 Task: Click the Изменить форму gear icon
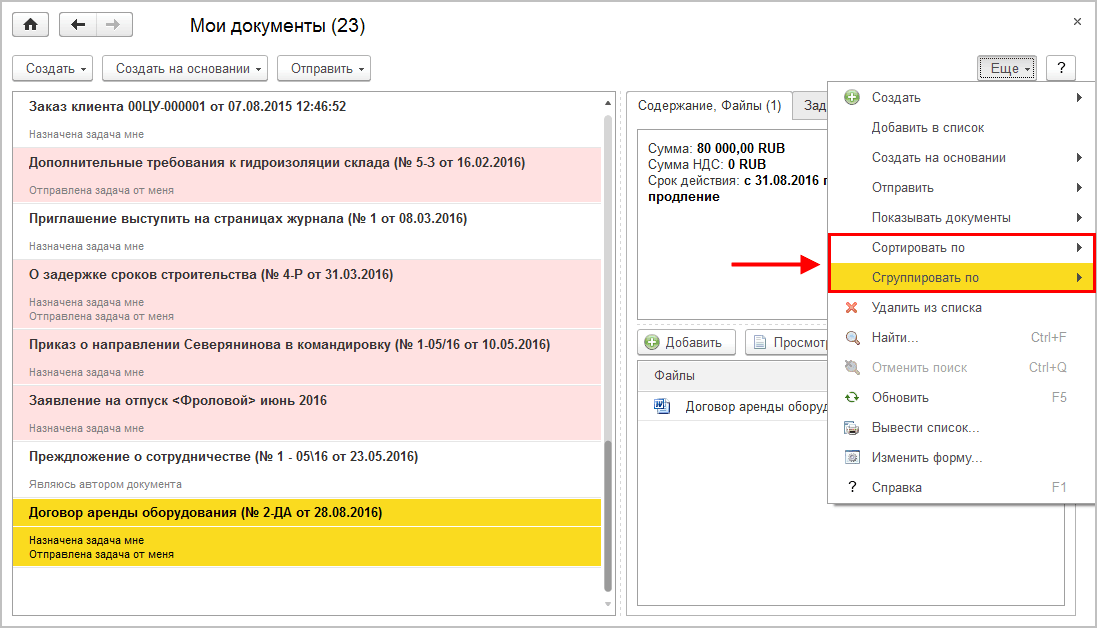pyautogui.click(x=852, y=458)
